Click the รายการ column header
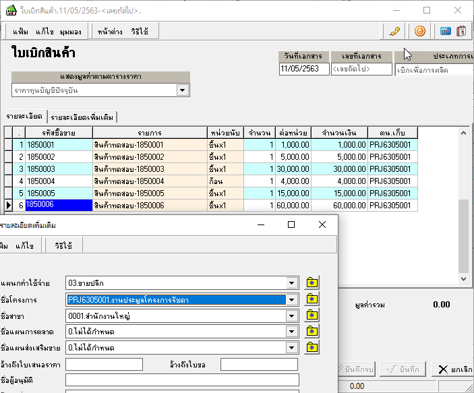Screen dimensions: 474x393 tap(150, 133)
